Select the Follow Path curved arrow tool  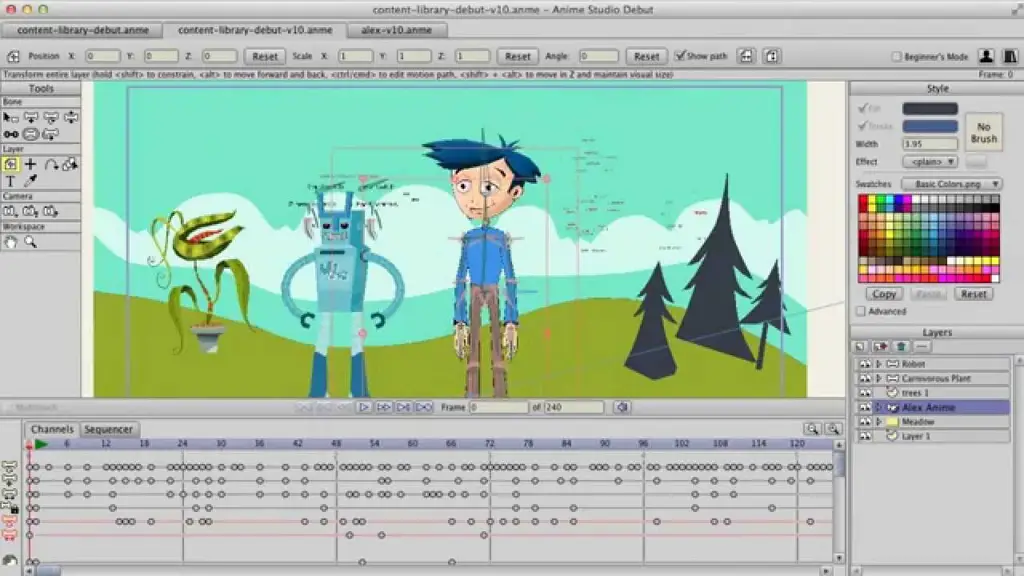click(50, 165)
